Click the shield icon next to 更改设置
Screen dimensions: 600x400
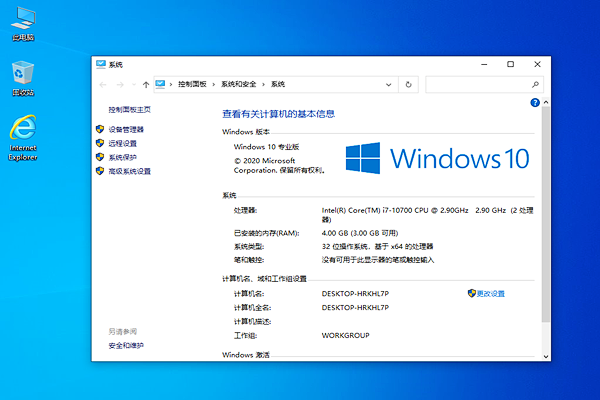pos(471,293)
